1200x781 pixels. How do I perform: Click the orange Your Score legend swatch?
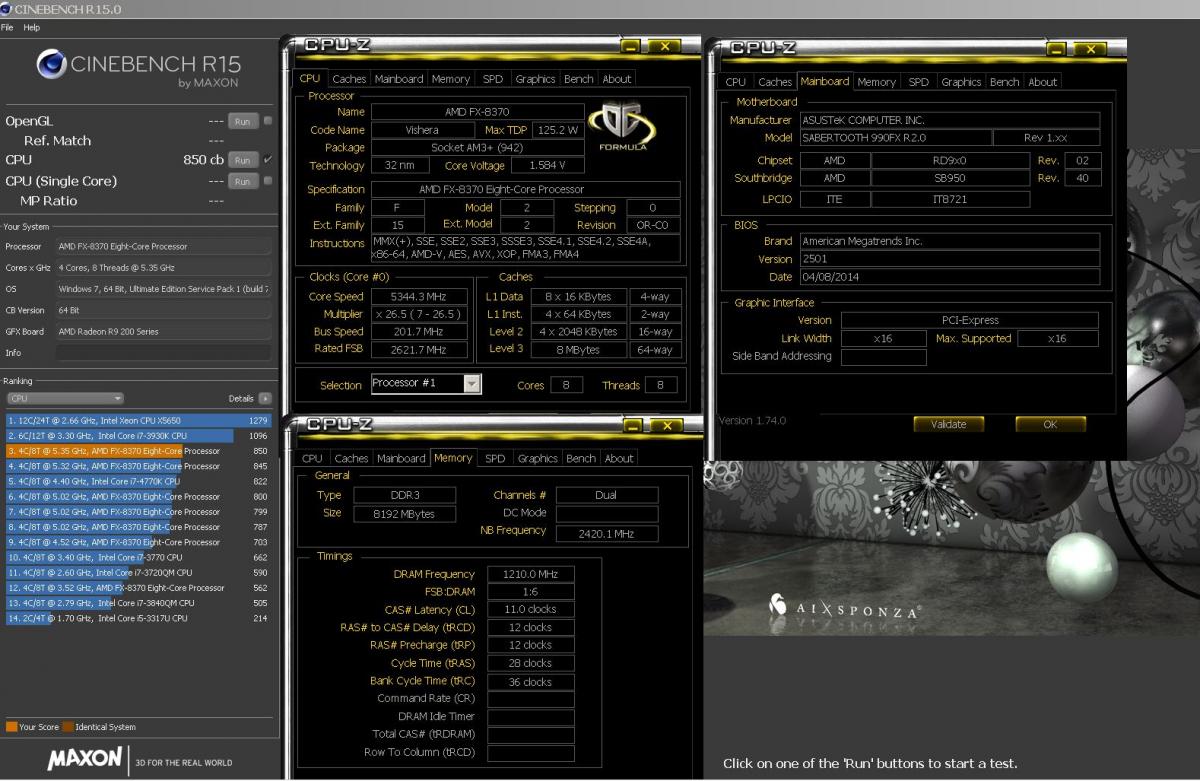point(11,727)
